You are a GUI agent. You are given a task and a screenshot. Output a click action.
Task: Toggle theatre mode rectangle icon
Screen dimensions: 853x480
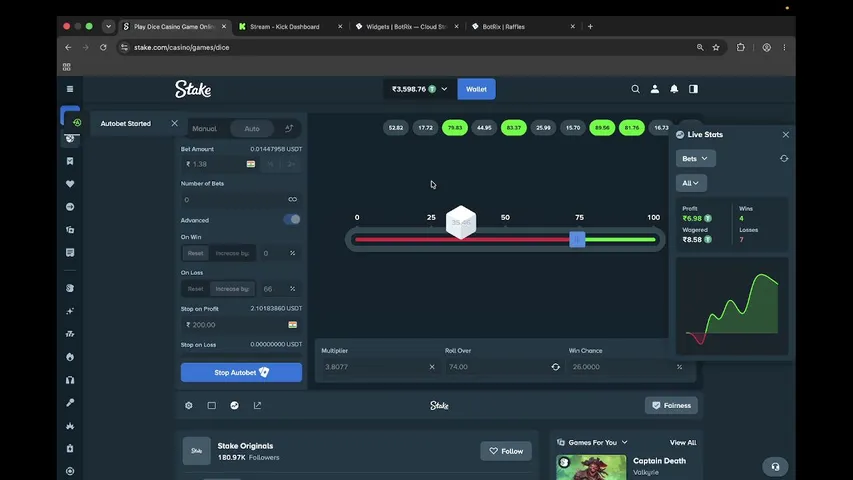click(x=212, y=405)
